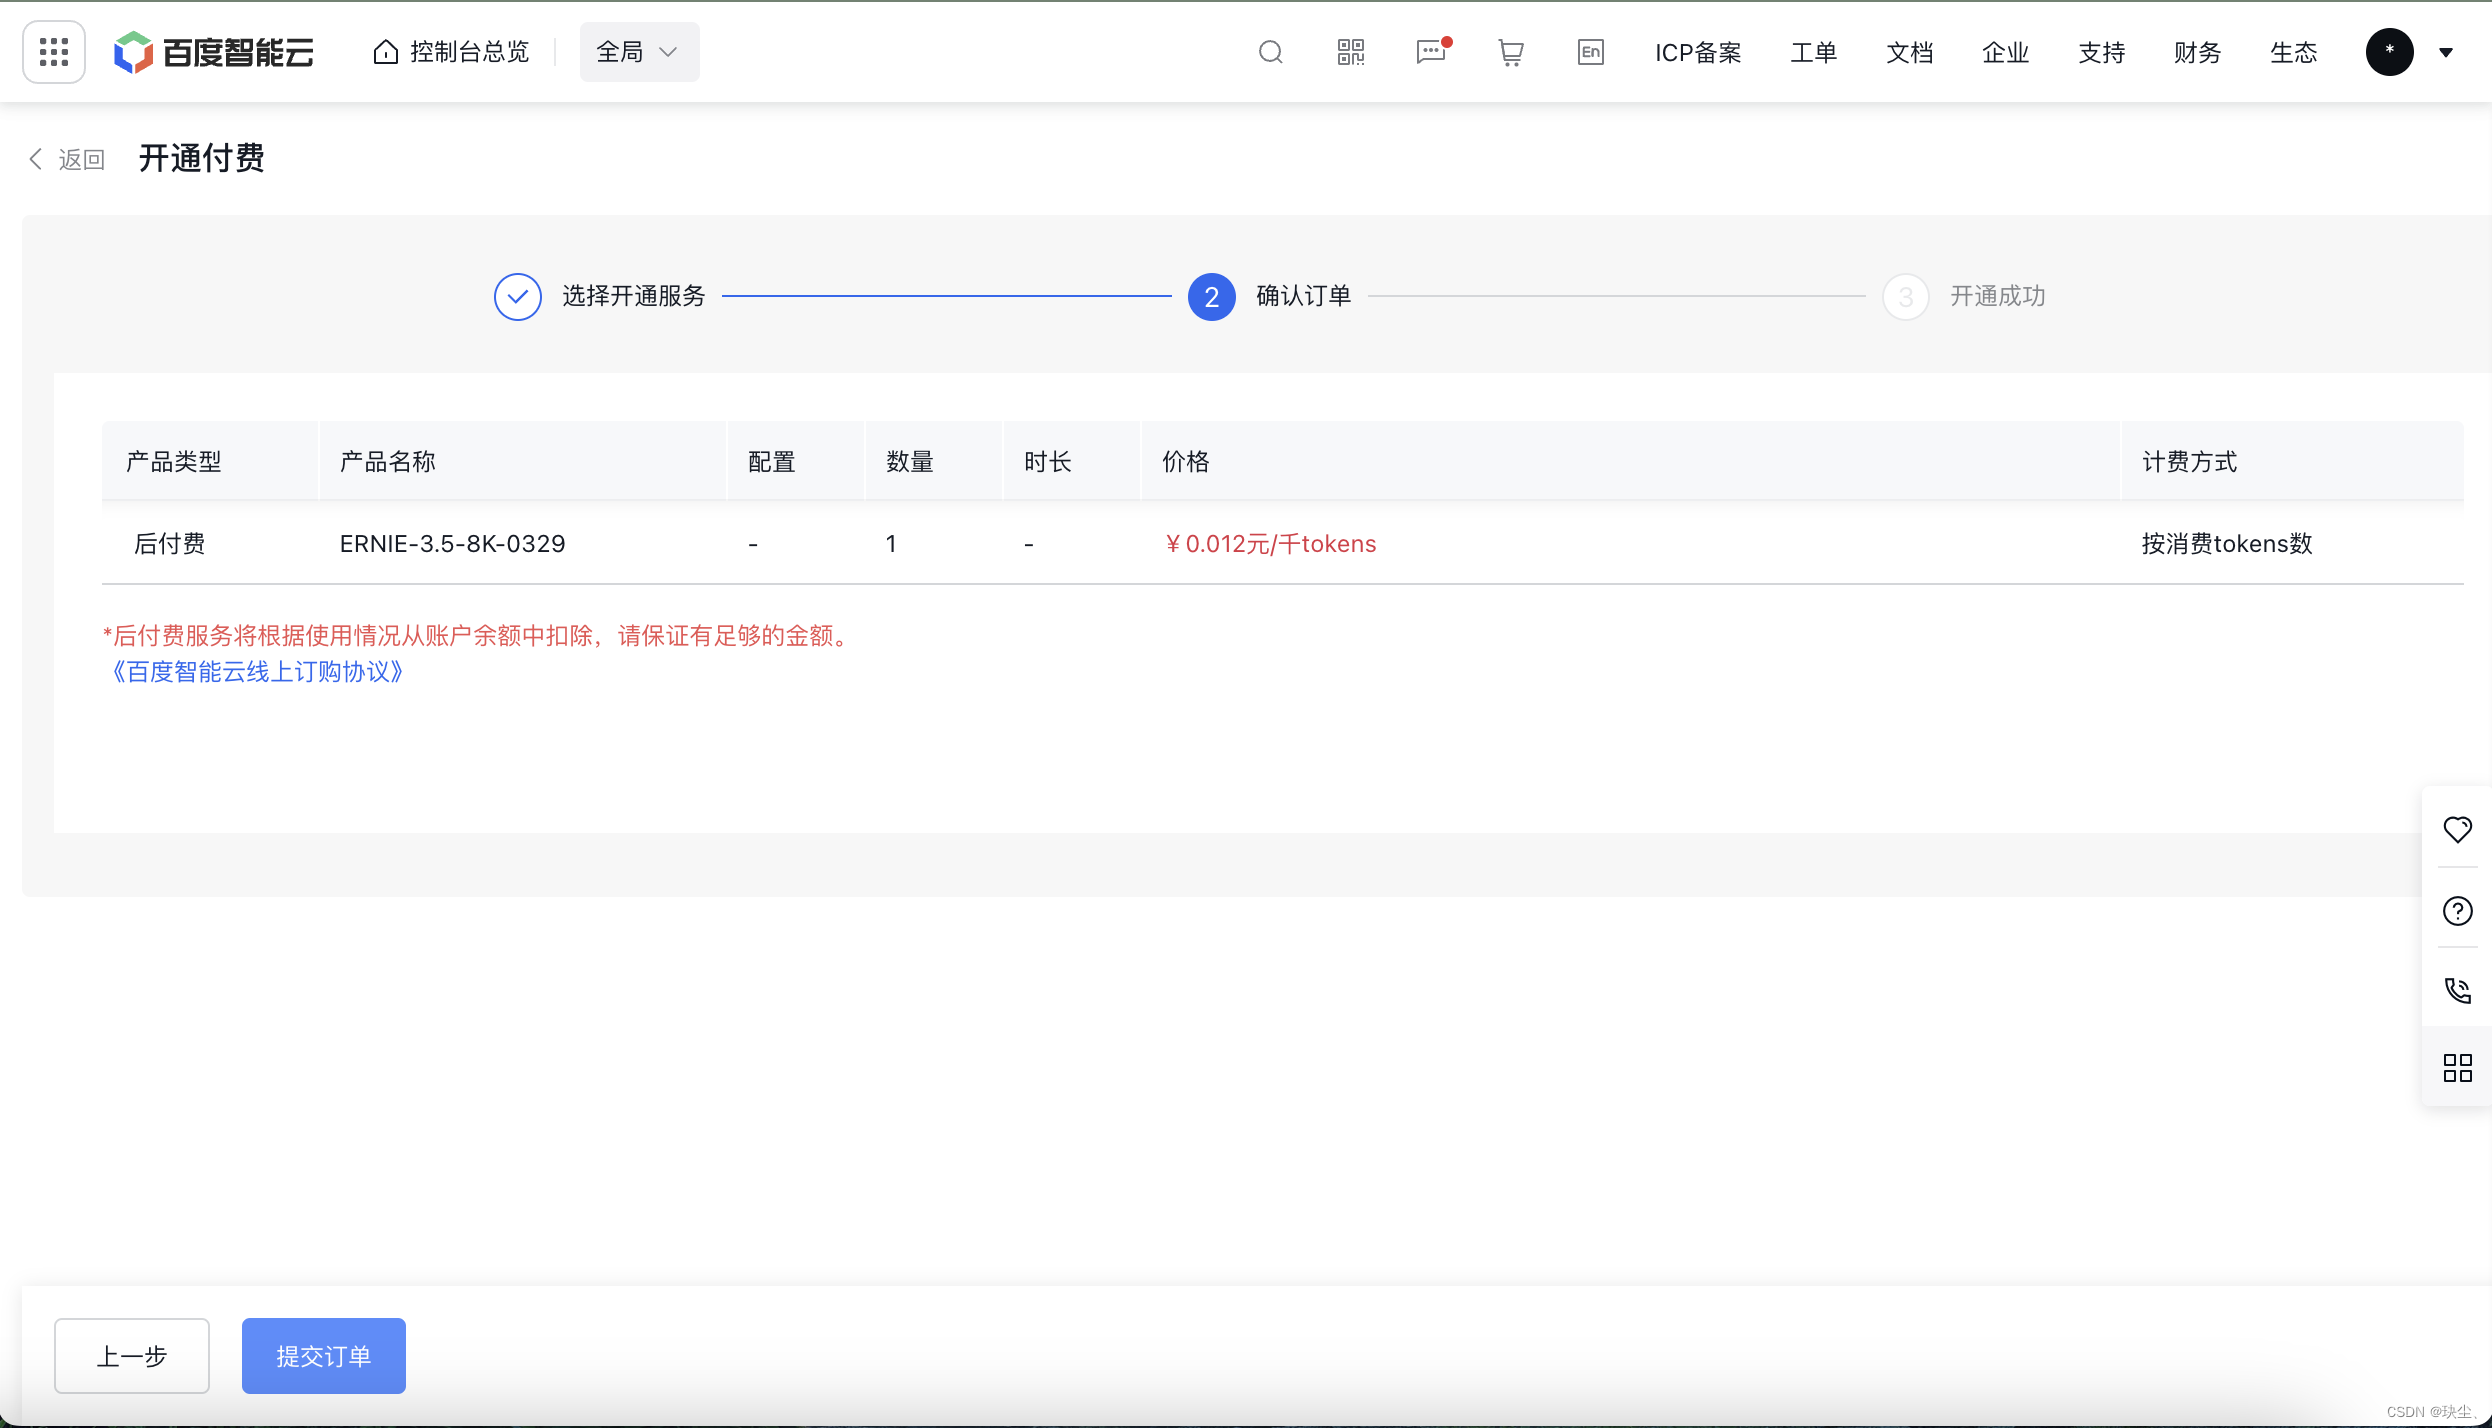Image resolution: width=2492 pixels, height=1428 pixels.
Task: Click the help question mark icon
Action: [x=2457, y=910]
